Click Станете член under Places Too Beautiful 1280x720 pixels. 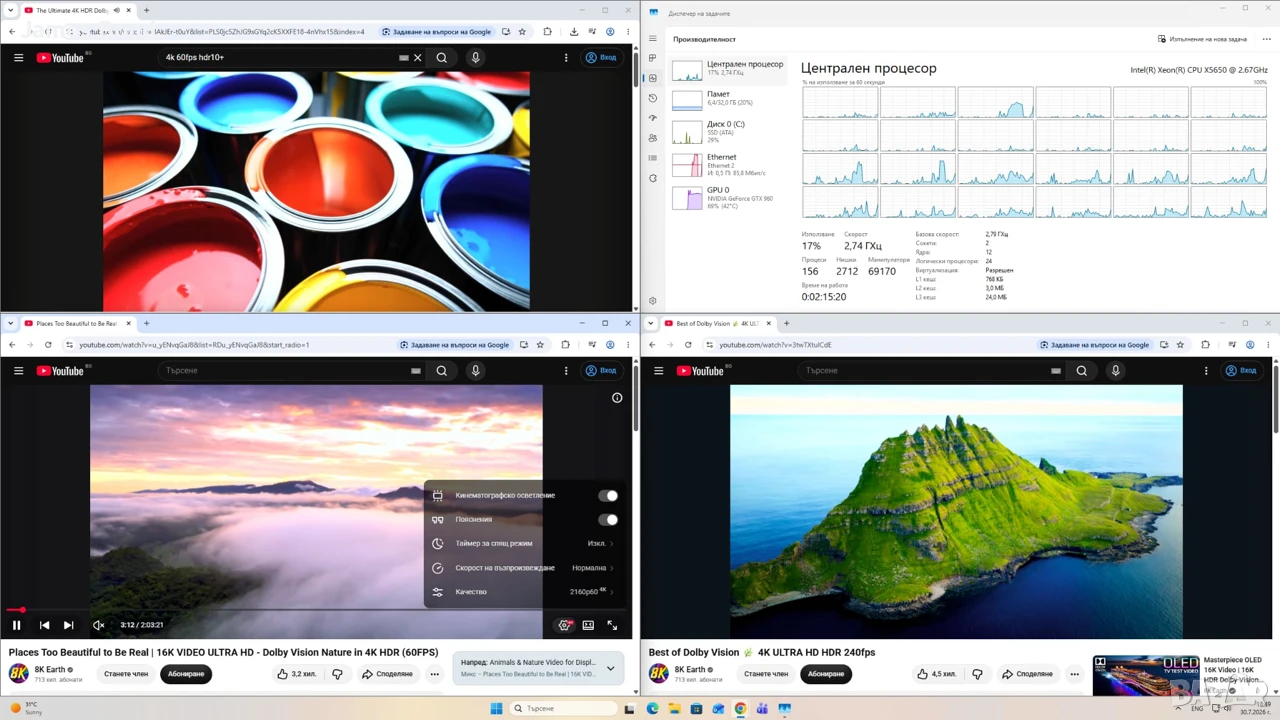coord(126,674)
